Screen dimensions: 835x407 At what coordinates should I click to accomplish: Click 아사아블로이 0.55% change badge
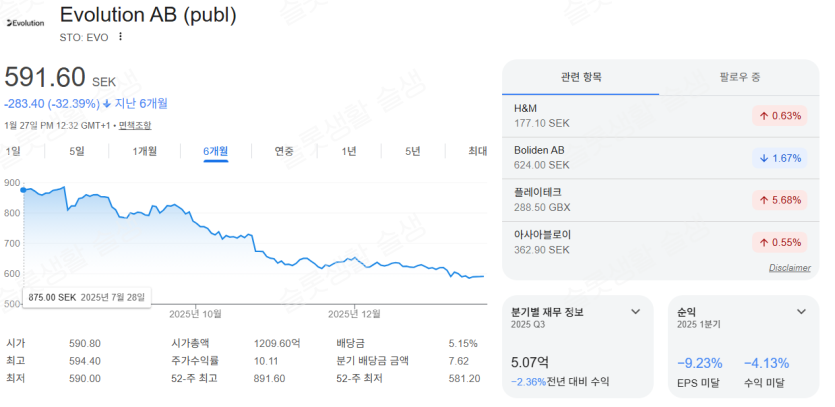point(778,242)
